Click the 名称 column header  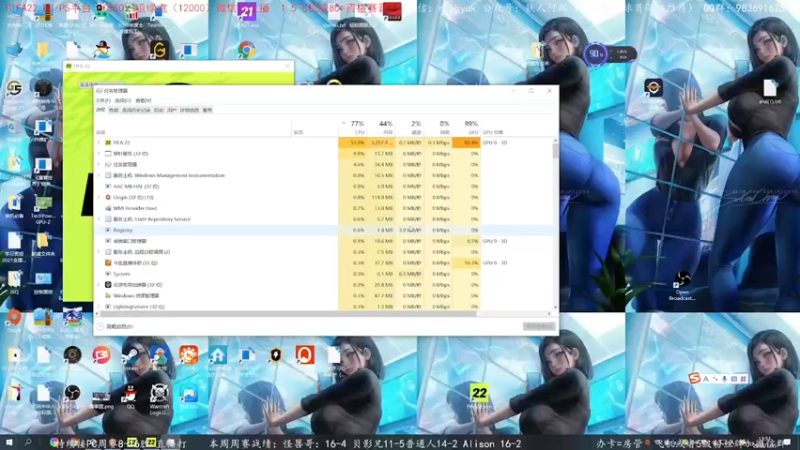pyautogui.click(x=101, y=132)
